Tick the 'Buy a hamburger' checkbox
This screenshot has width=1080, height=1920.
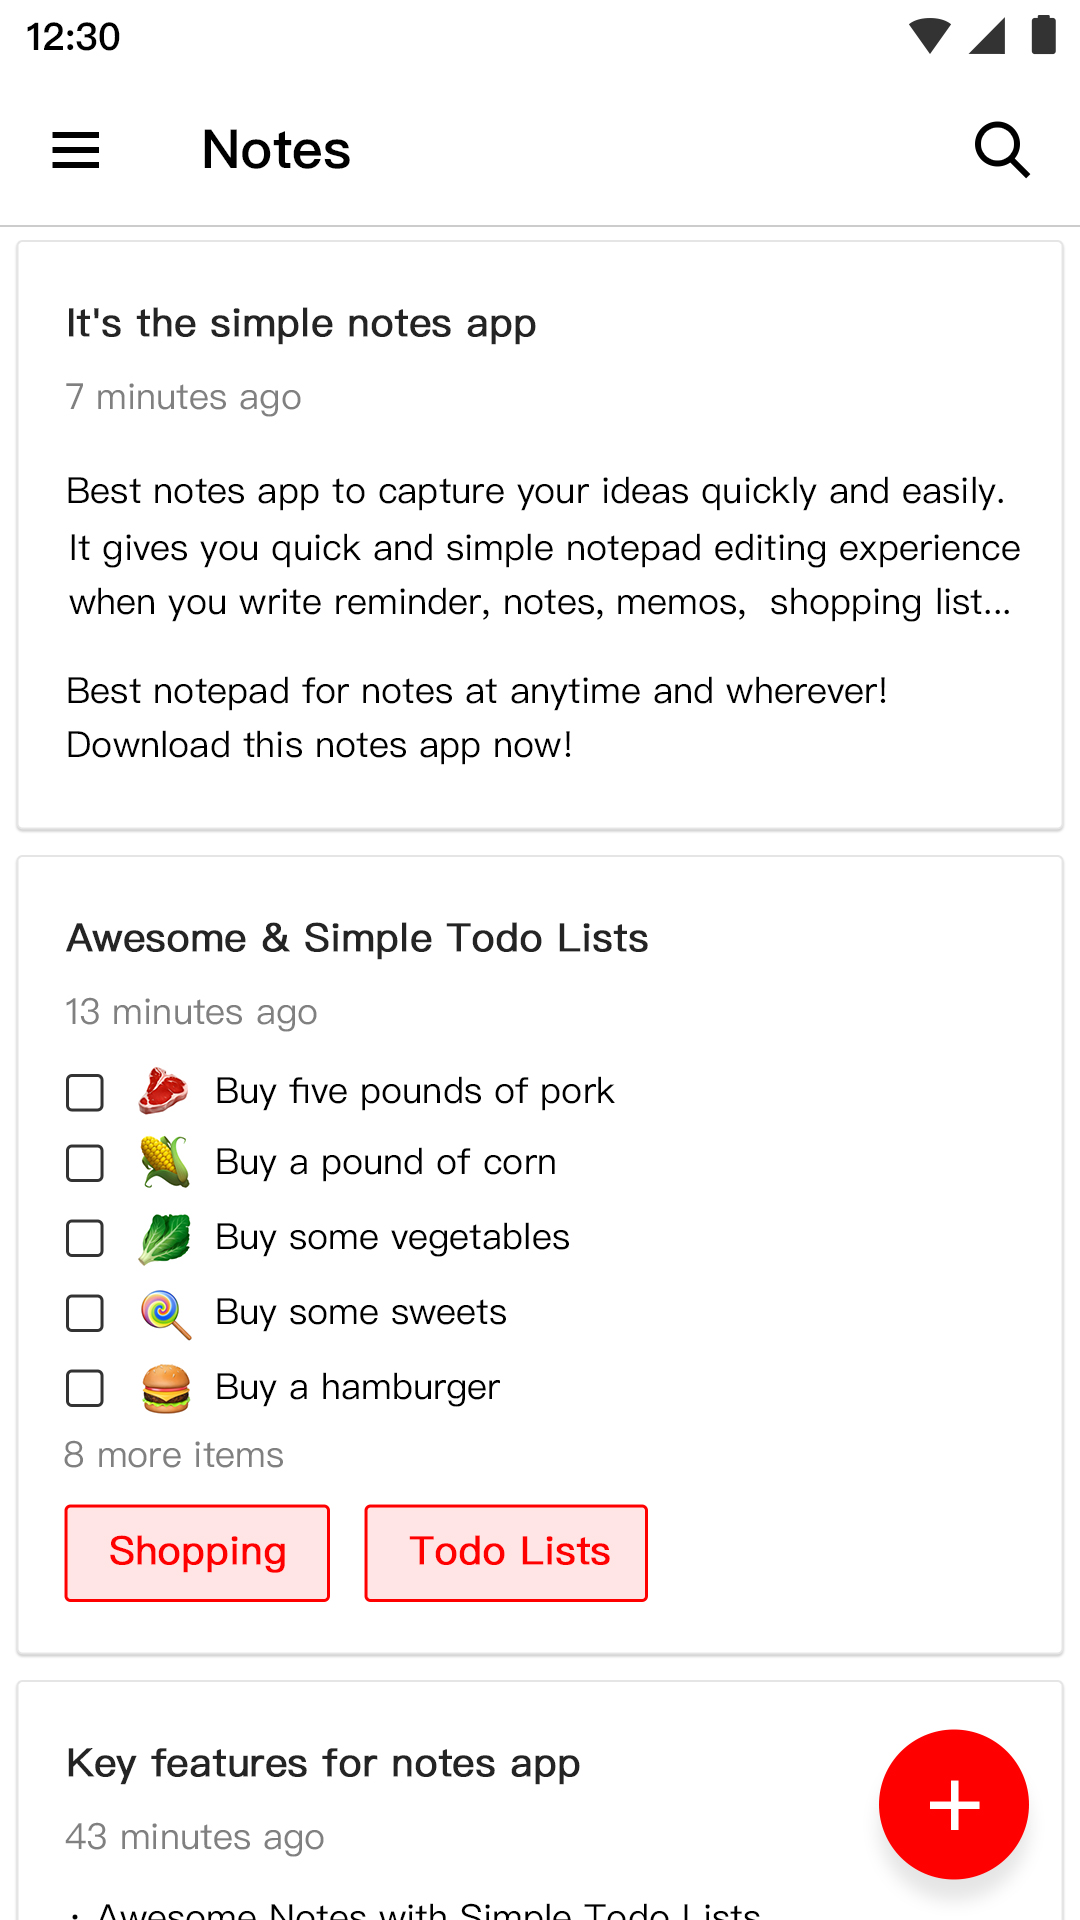pyautogui.click(x=85, y=1388)
